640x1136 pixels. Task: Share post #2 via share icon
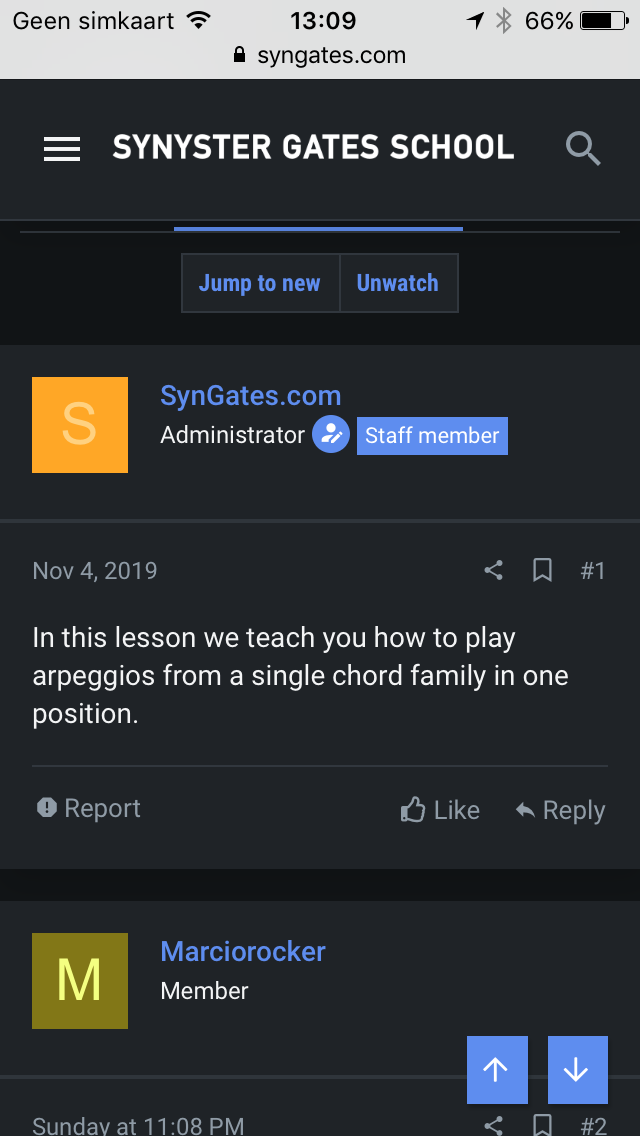(493, 1125)
